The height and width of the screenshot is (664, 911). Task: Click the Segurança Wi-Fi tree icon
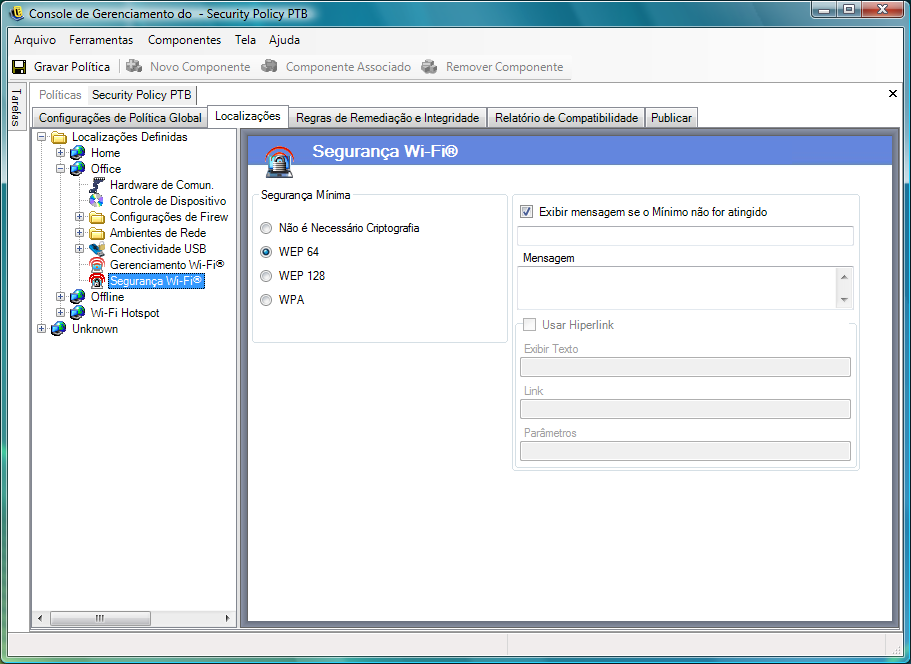(96, 281)
